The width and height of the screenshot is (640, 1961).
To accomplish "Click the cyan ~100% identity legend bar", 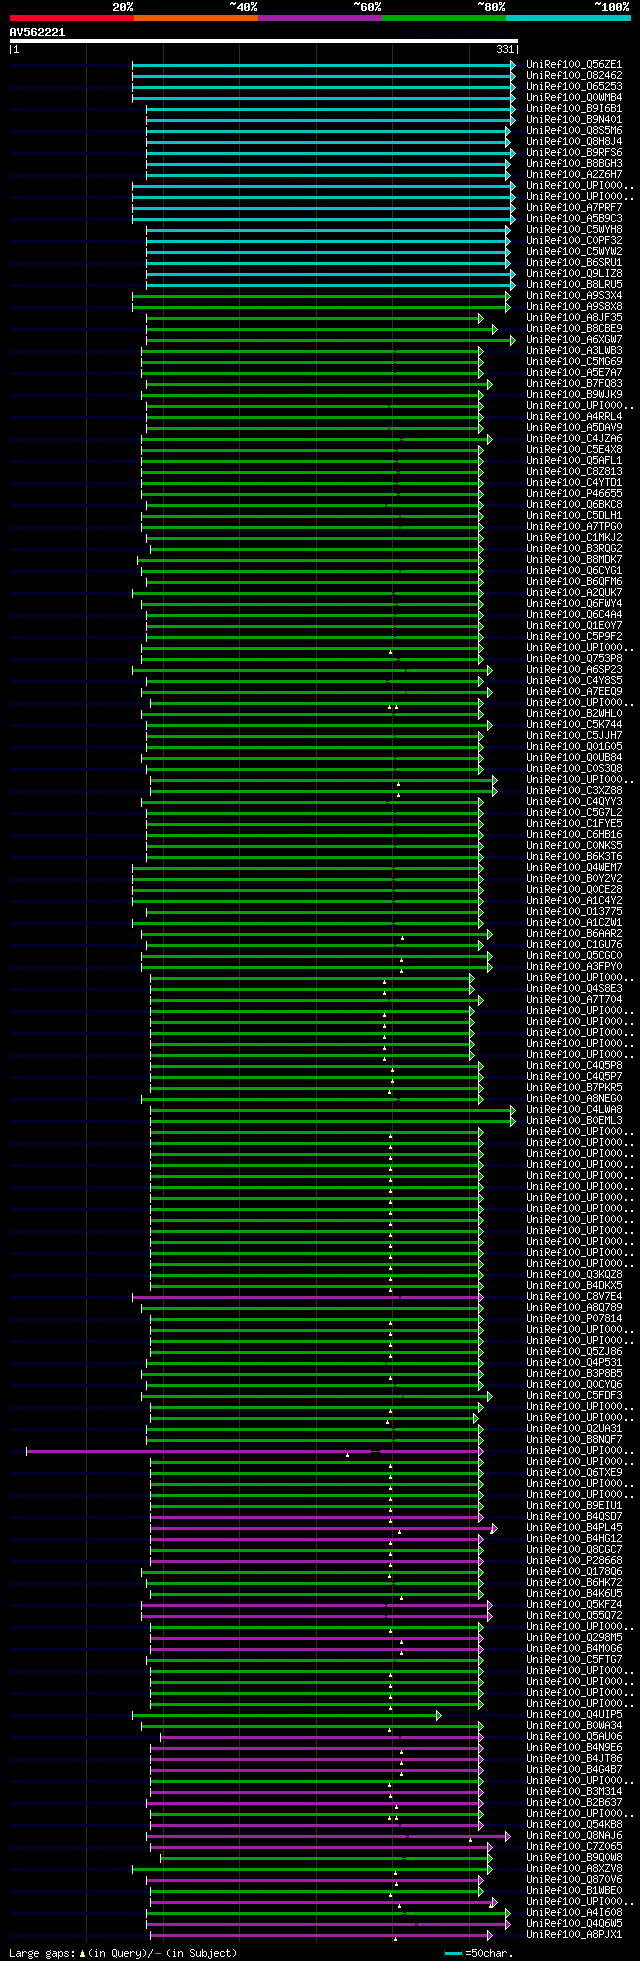I will click(568, 18).
